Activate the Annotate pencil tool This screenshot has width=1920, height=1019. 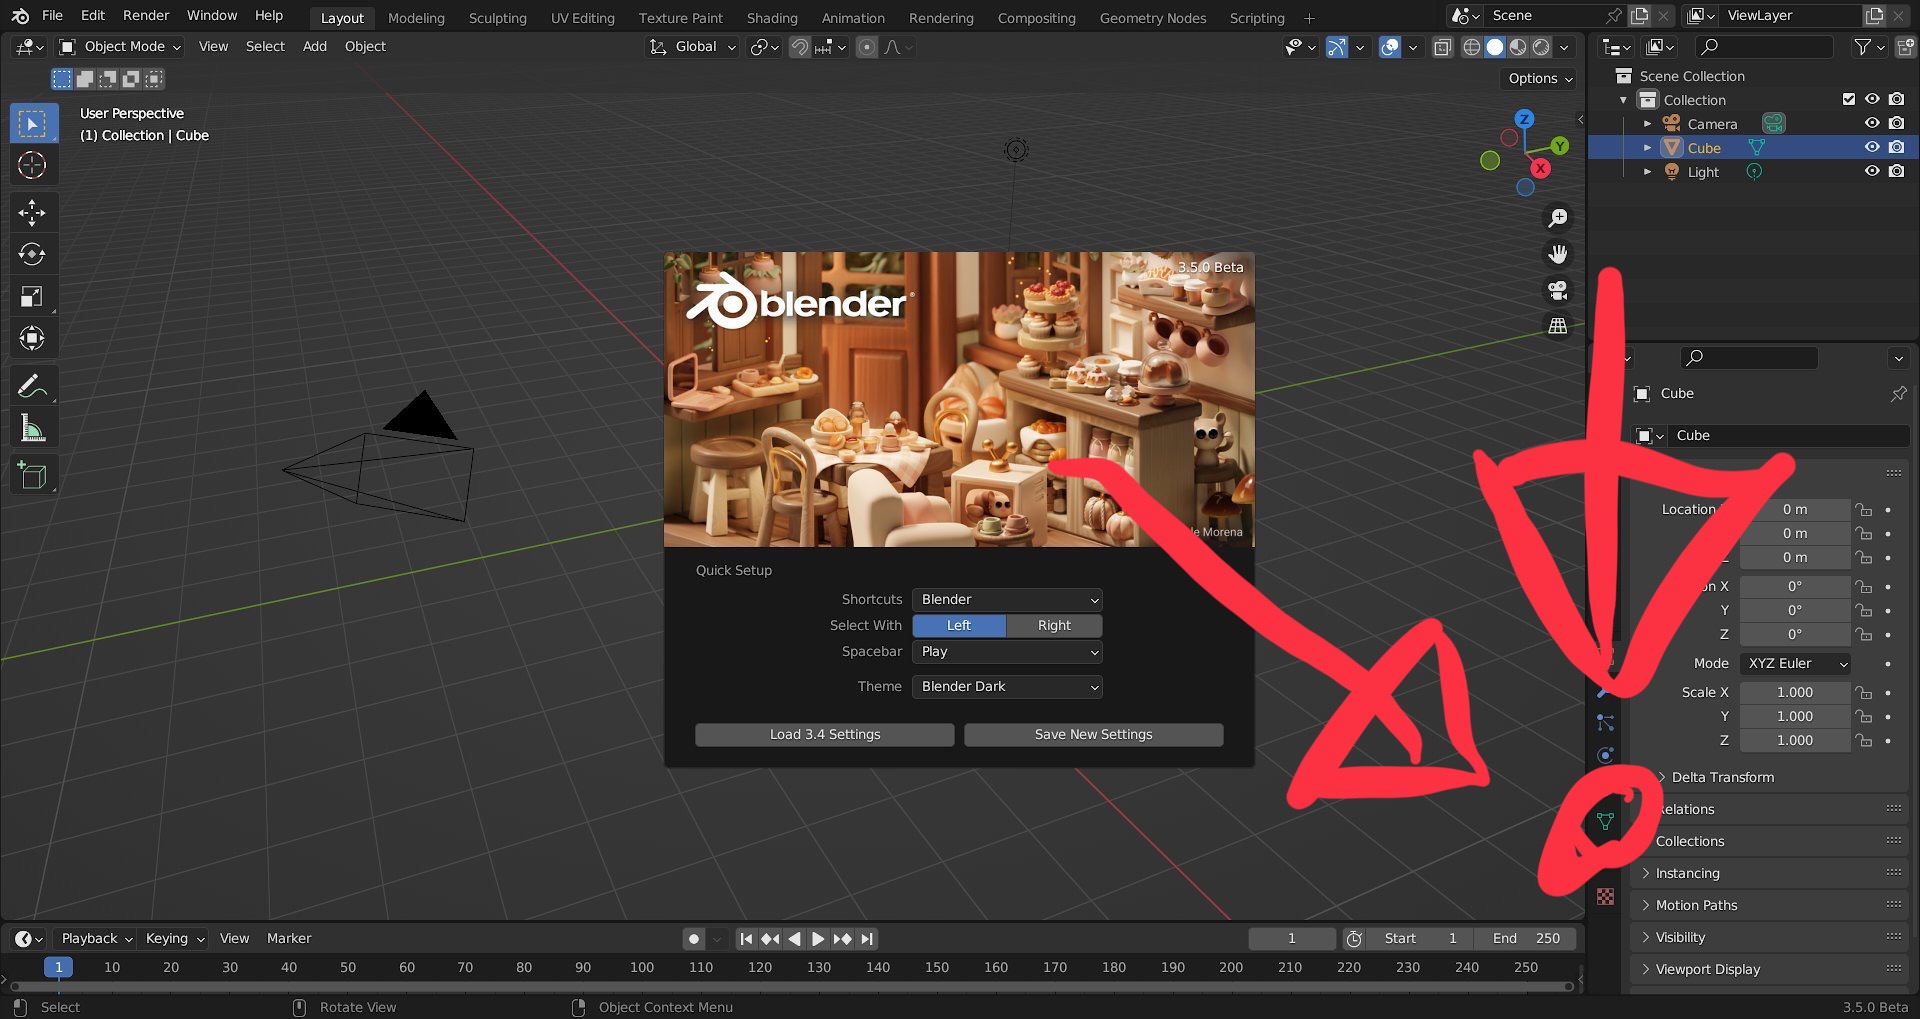(32, 386)
